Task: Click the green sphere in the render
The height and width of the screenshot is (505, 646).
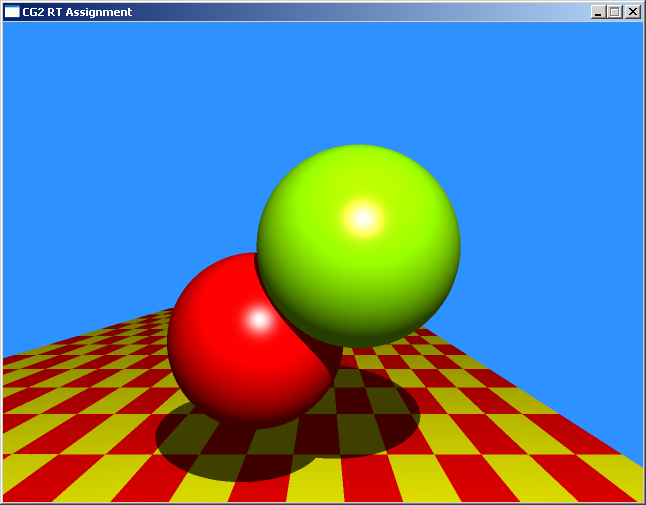Action: (358, 245)
